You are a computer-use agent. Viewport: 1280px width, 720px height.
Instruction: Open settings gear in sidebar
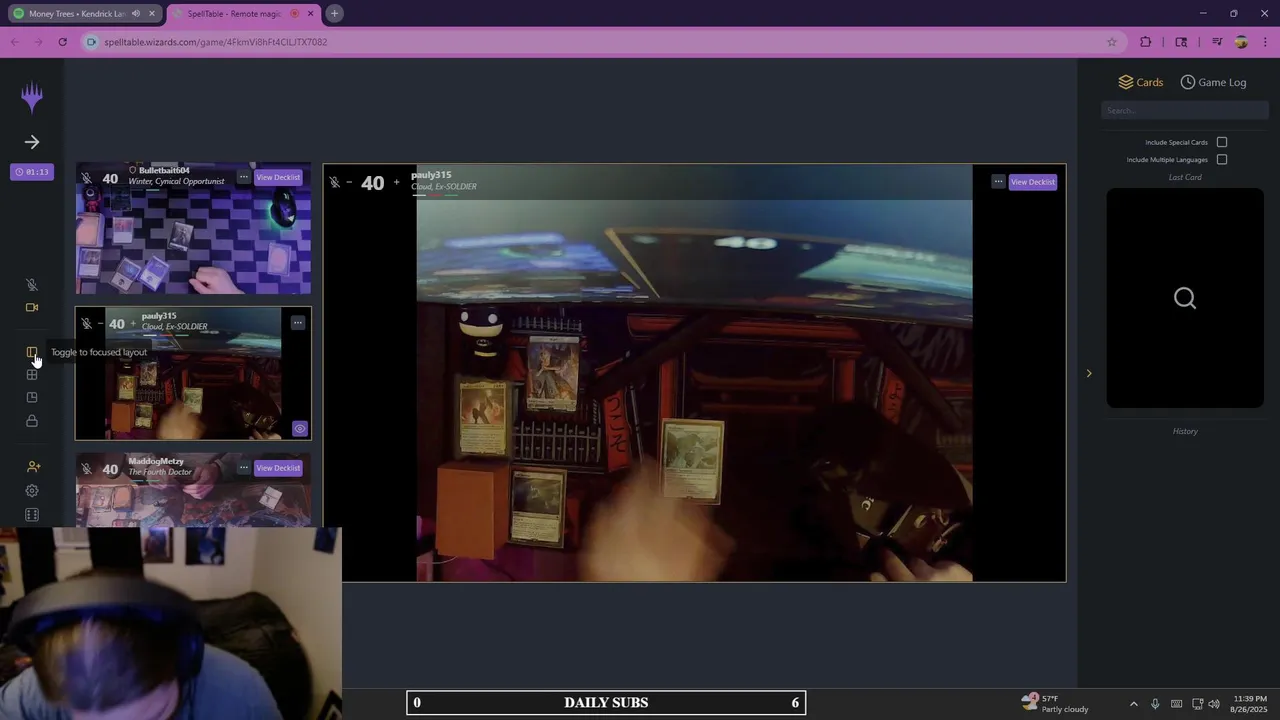coord(32,491)
